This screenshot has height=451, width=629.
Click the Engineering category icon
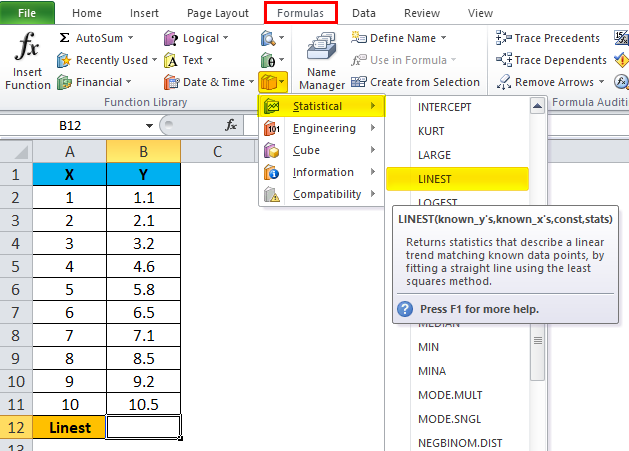(x=272, y=128)
